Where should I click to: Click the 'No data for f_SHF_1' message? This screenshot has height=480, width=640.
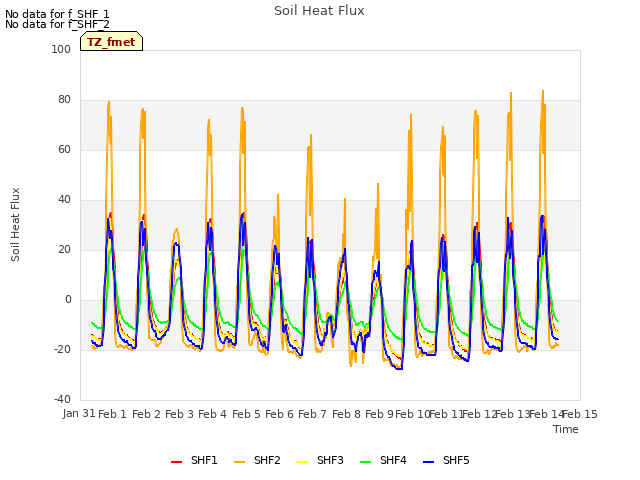click(x=57, y=14)
